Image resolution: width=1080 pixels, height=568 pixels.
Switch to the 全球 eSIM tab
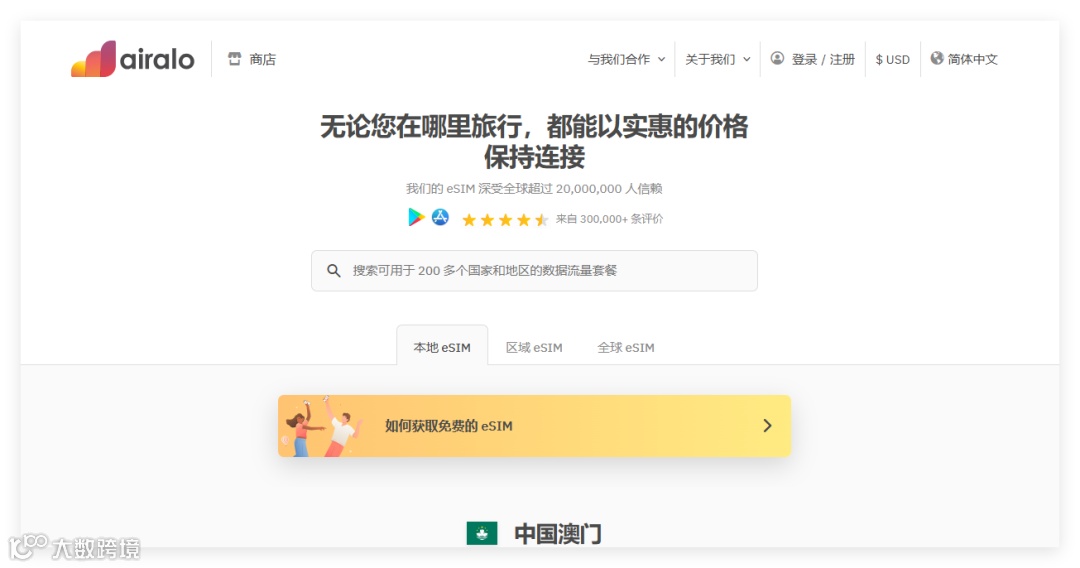coord(625,348)
